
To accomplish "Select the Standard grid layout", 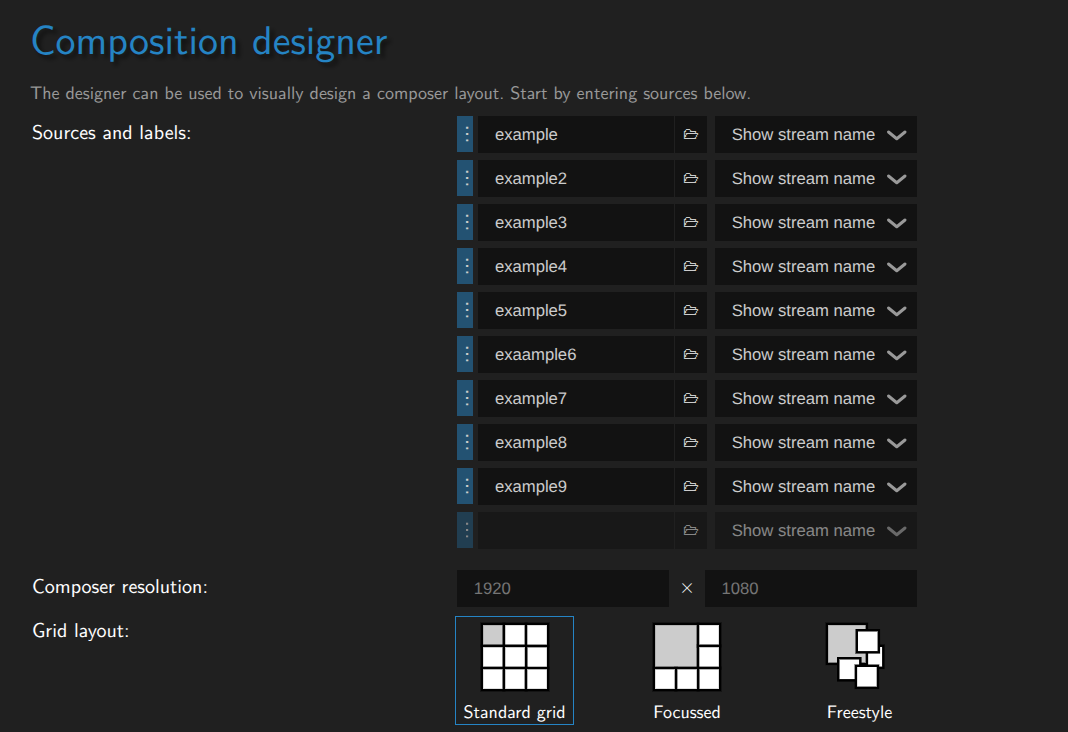I will [514, 668].
